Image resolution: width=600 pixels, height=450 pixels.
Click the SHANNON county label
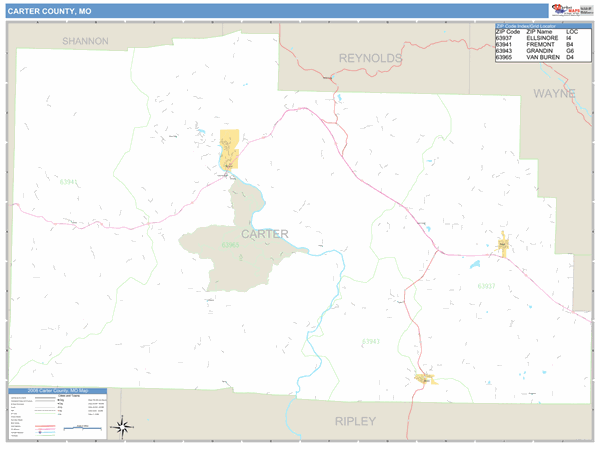point(85,41)
